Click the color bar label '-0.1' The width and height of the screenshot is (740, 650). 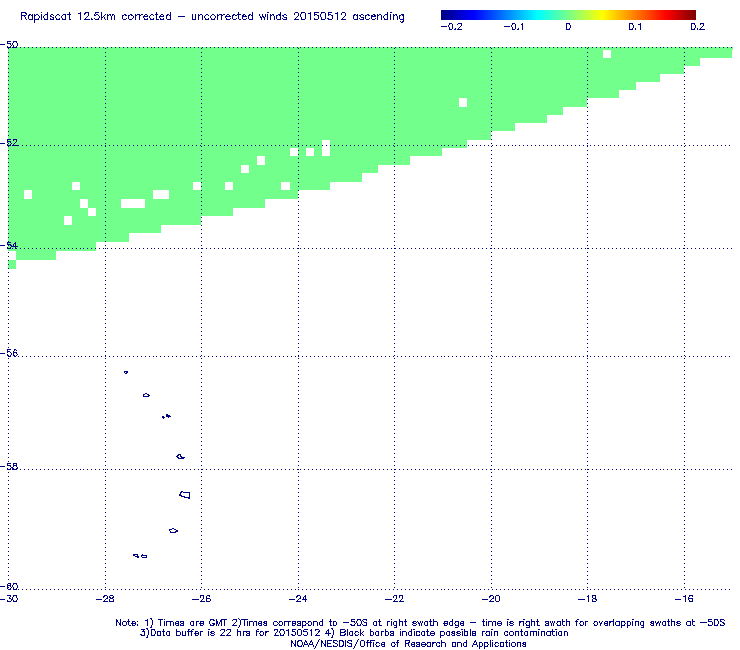pyautogui.click(x=513, y=27)
